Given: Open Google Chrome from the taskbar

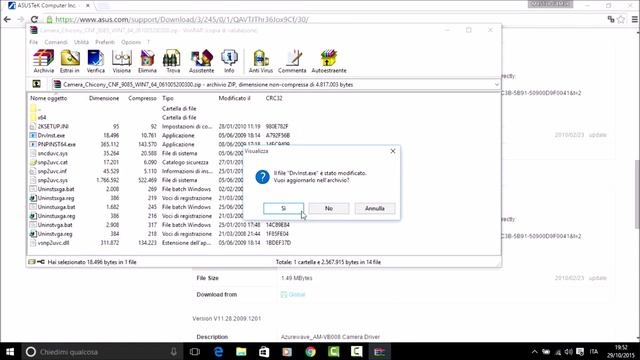Looking at the screenshot, I should (311, 351).
